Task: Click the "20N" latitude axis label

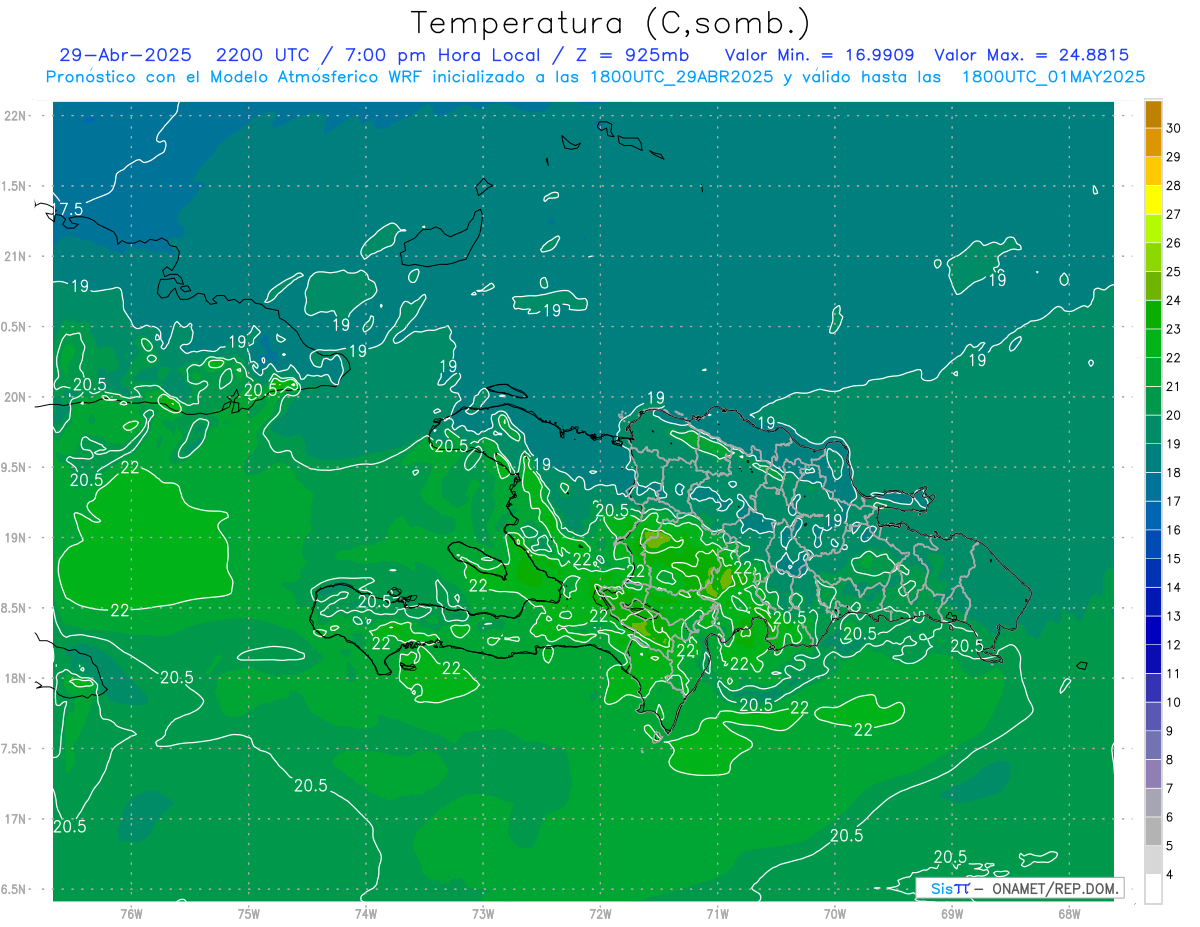Action: tap(16, 397)
